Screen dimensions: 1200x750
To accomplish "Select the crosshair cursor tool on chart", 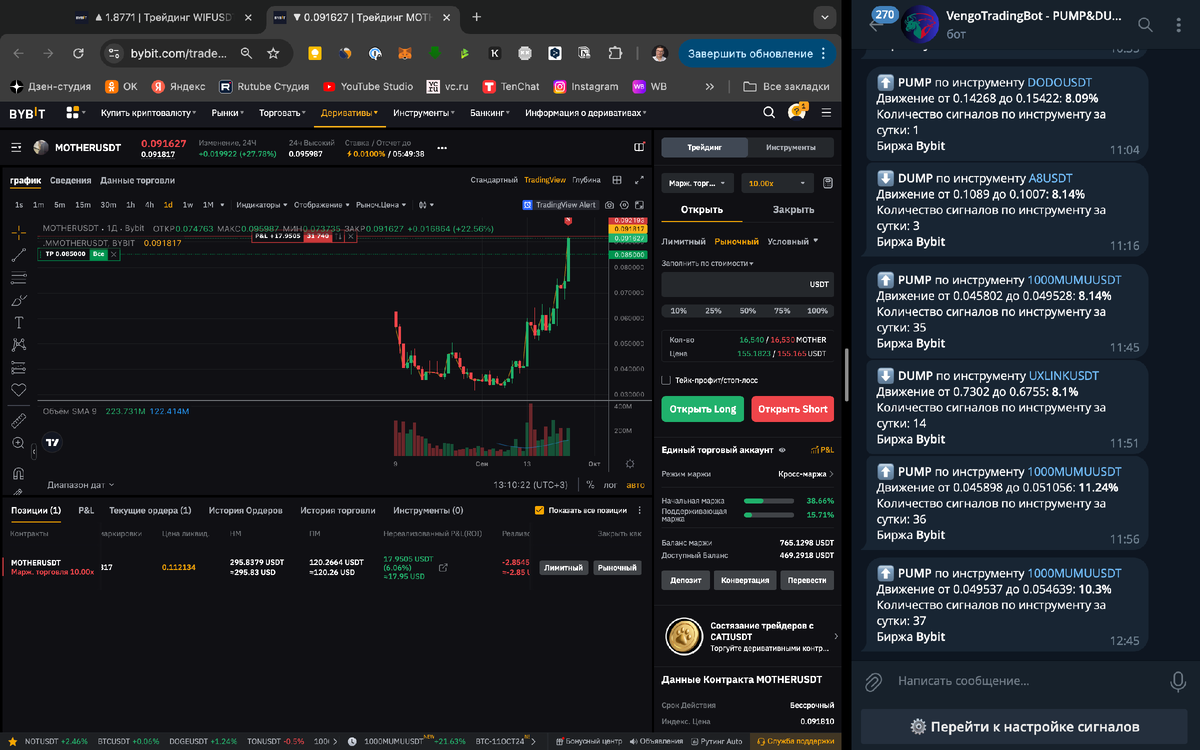I will tap(19, 232).
